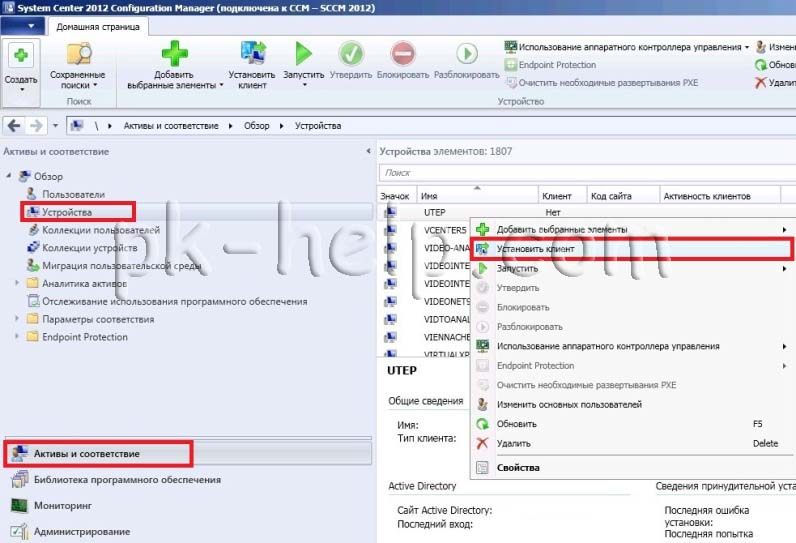Click Свойства icon in context menu
Screen dimensions: 796x543
(x=482, y=467)
